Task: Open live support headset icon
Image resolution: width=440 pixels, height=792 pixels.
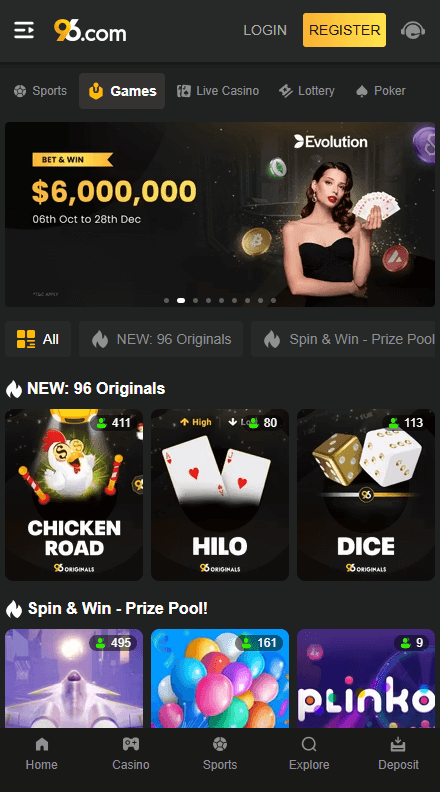Action: 413,30
